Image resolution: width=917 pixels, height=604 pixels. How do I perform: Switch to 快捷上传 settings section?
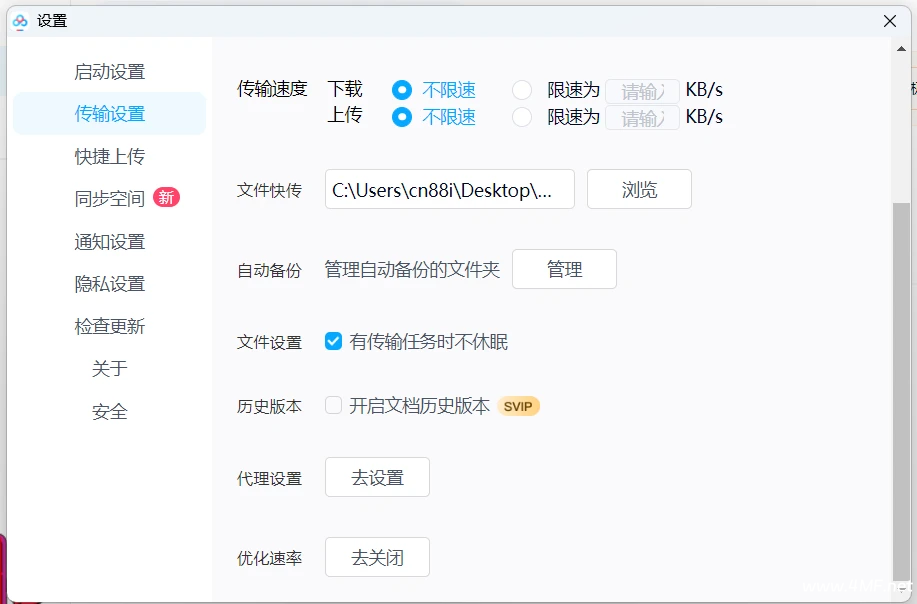coord(110,157)
